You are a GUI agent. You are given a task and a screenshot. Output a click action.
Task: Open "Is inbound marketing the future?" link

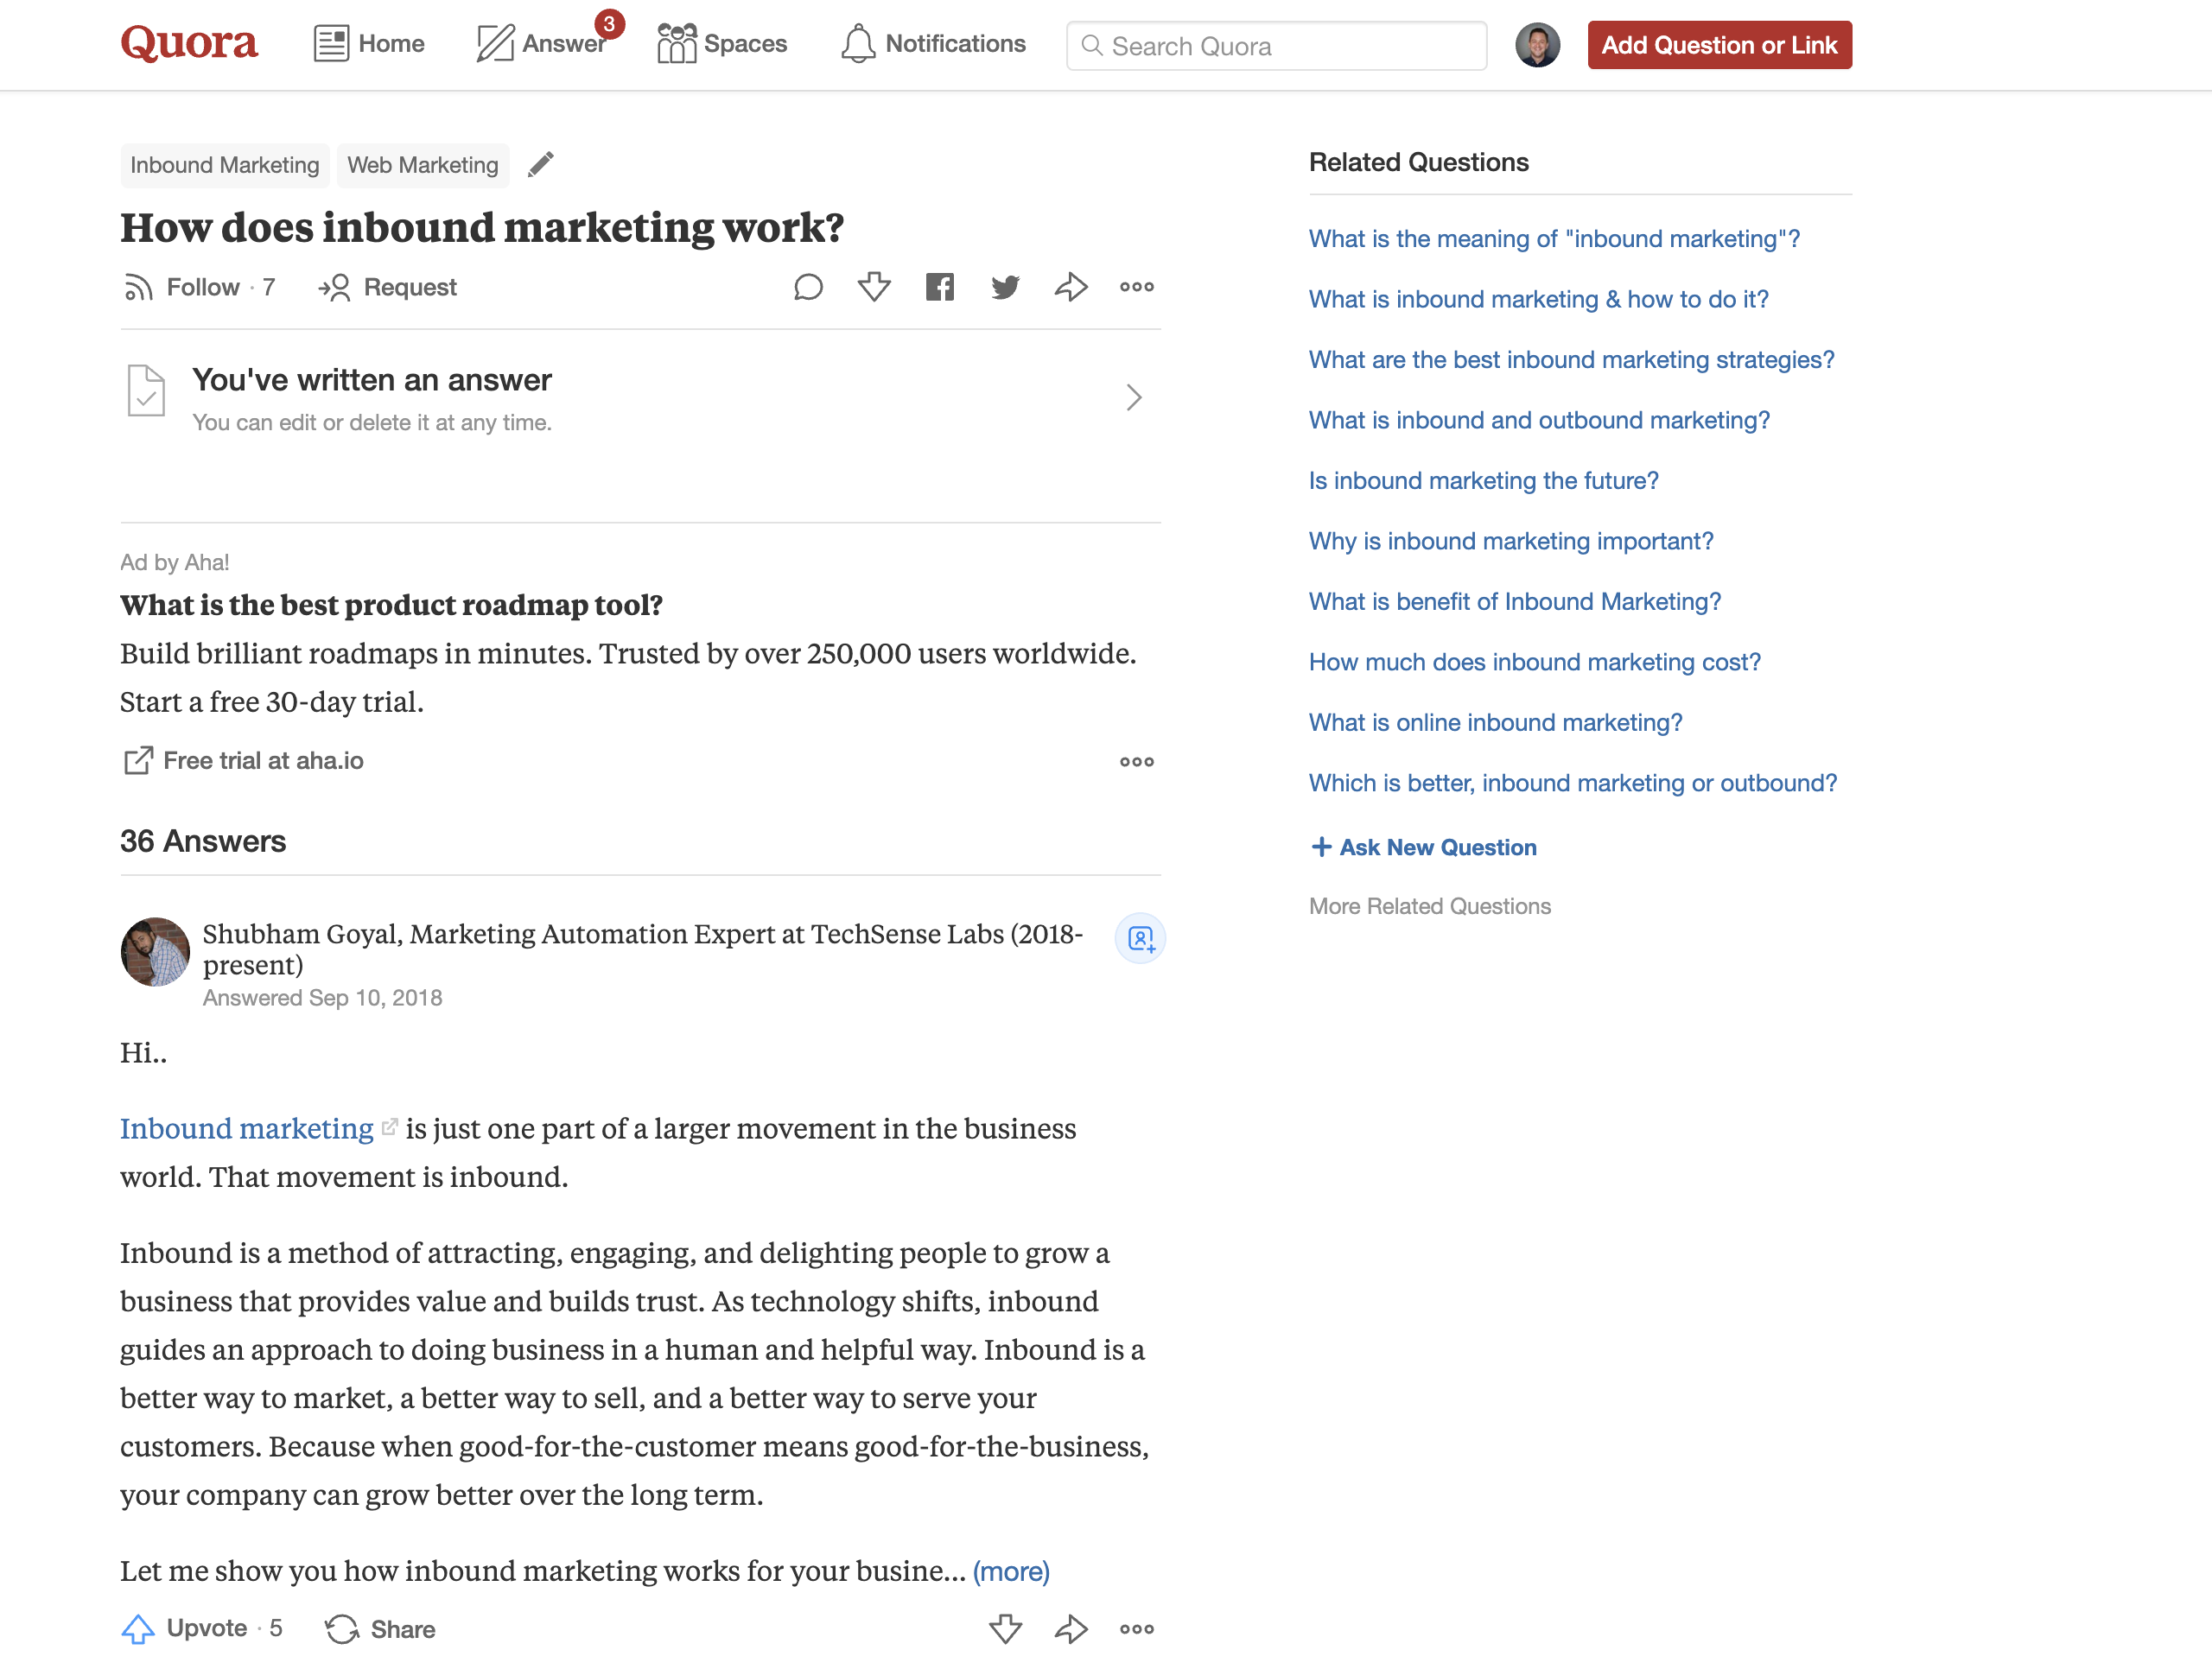(1483, 481)
